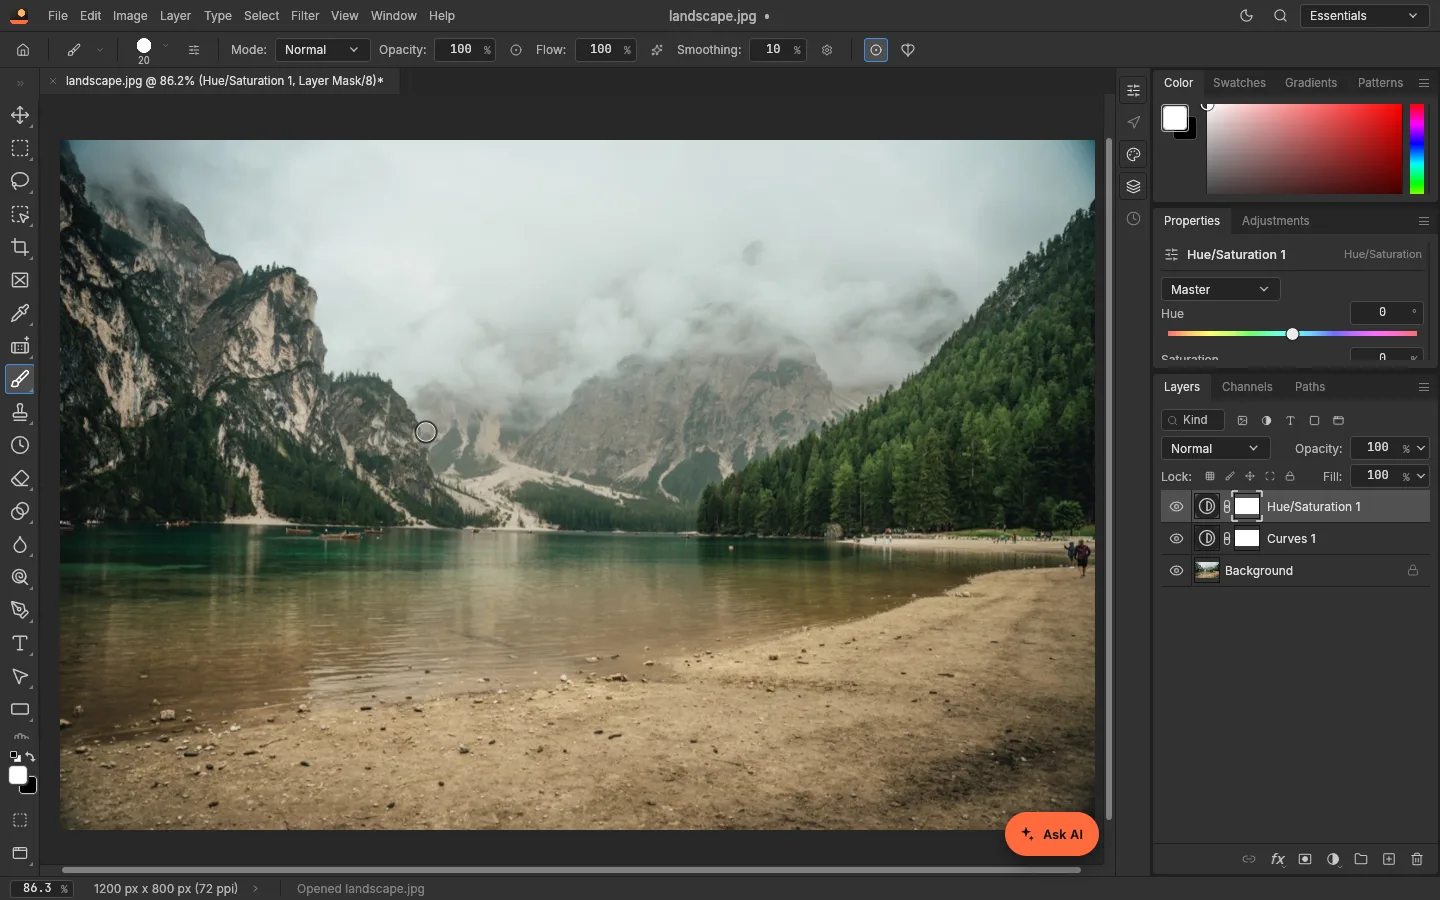Select the Rectangular Marquee tool
The width and height of the screenshot is (1440, 900).
[20, 148]
